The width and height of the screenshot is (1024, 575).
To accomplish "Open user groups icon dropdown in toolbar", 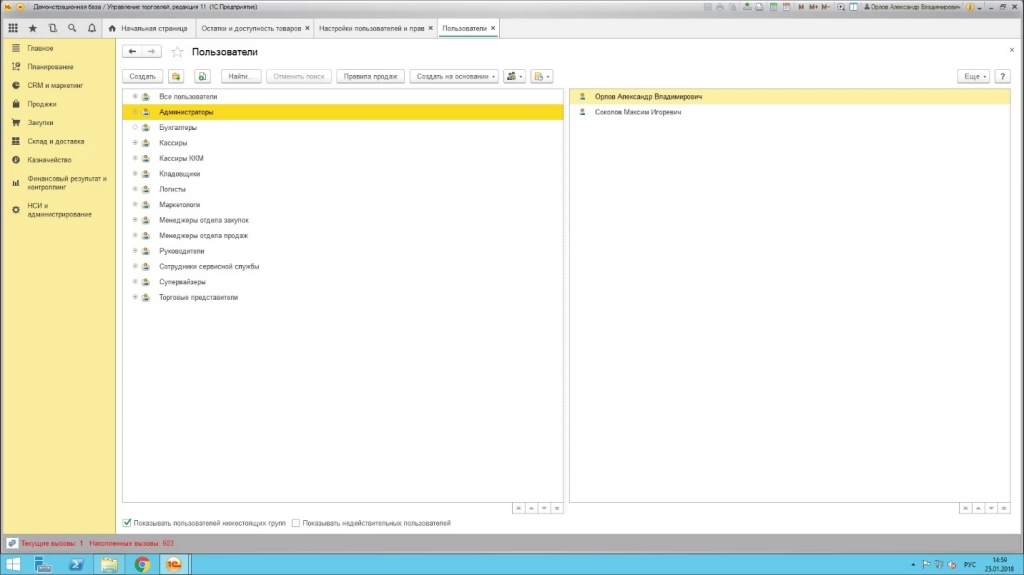I will point(515,76).
